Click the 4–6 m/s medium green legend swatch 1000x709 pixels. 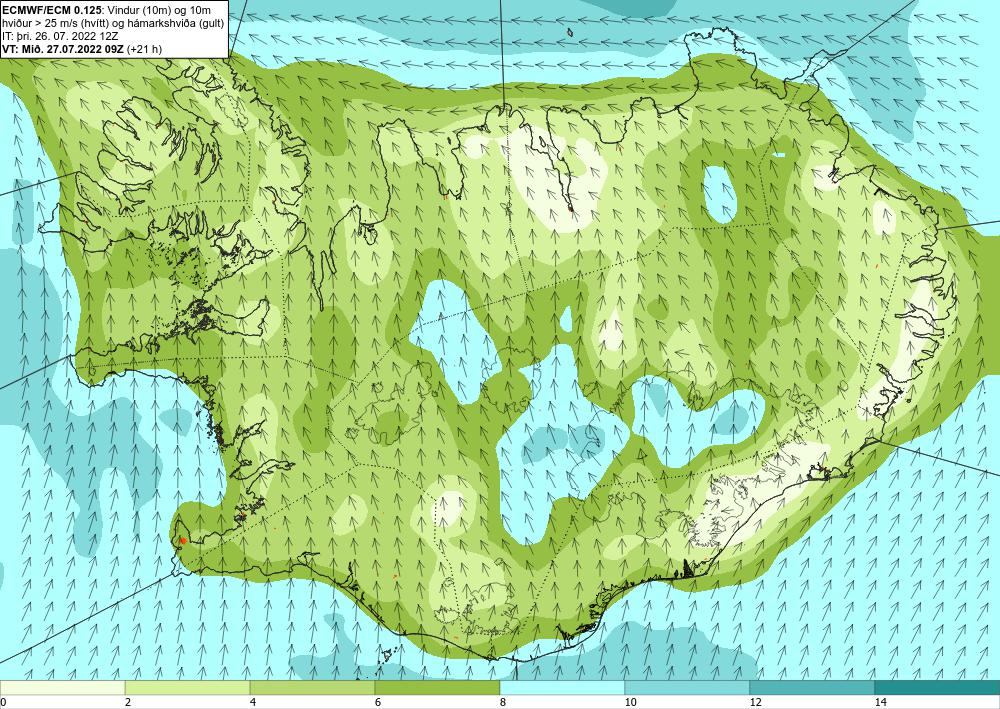(312, 687)
